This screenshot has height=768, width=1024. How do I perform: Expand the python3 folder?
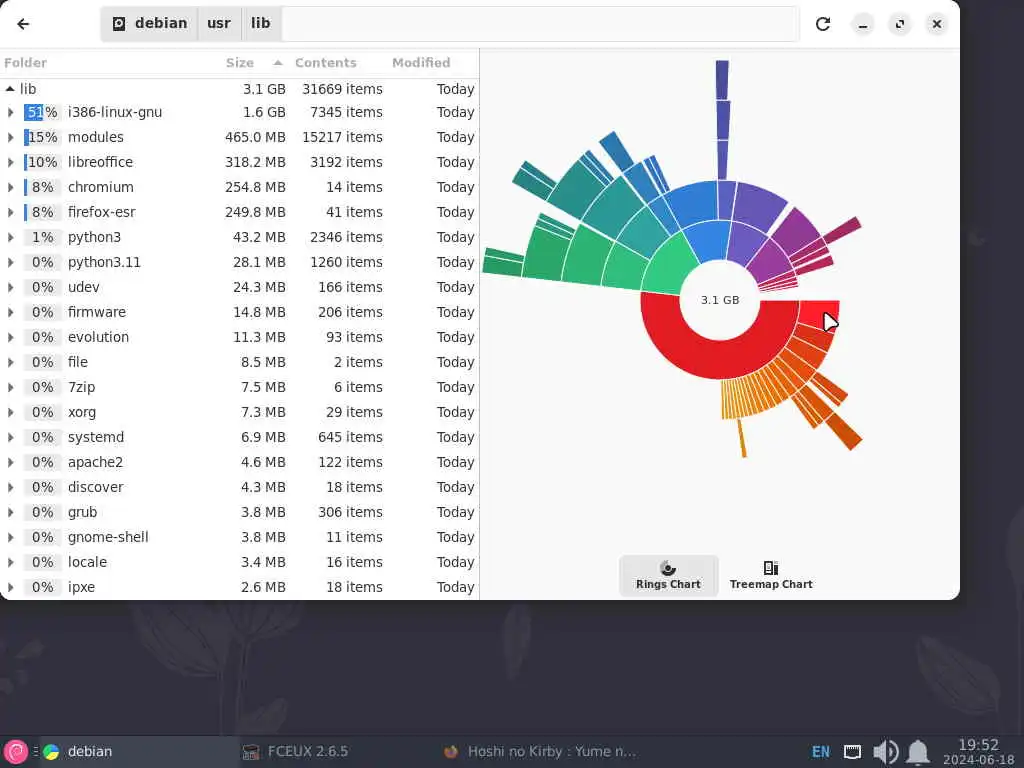click(10, 237)
